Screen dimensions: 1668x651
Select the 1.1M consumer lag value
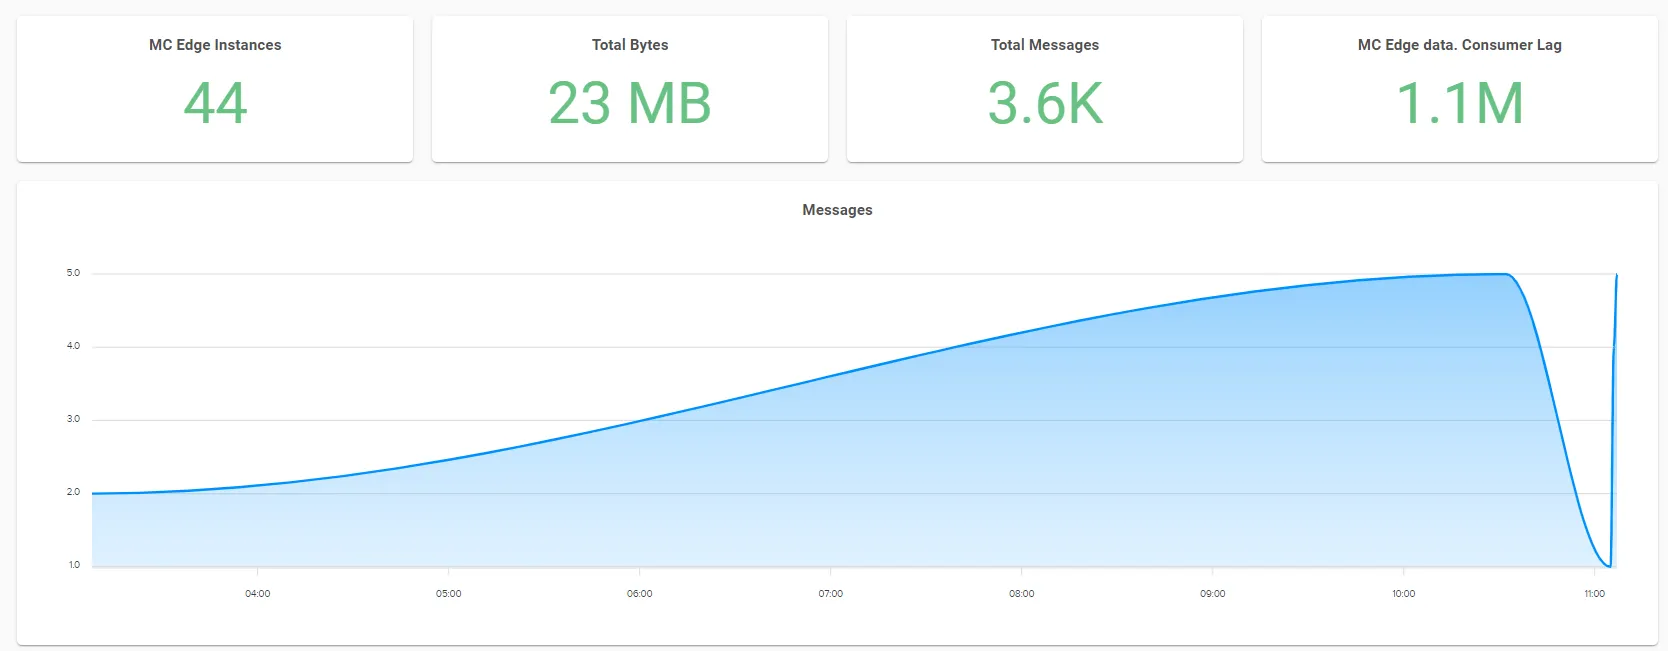tap(1459, 103)
